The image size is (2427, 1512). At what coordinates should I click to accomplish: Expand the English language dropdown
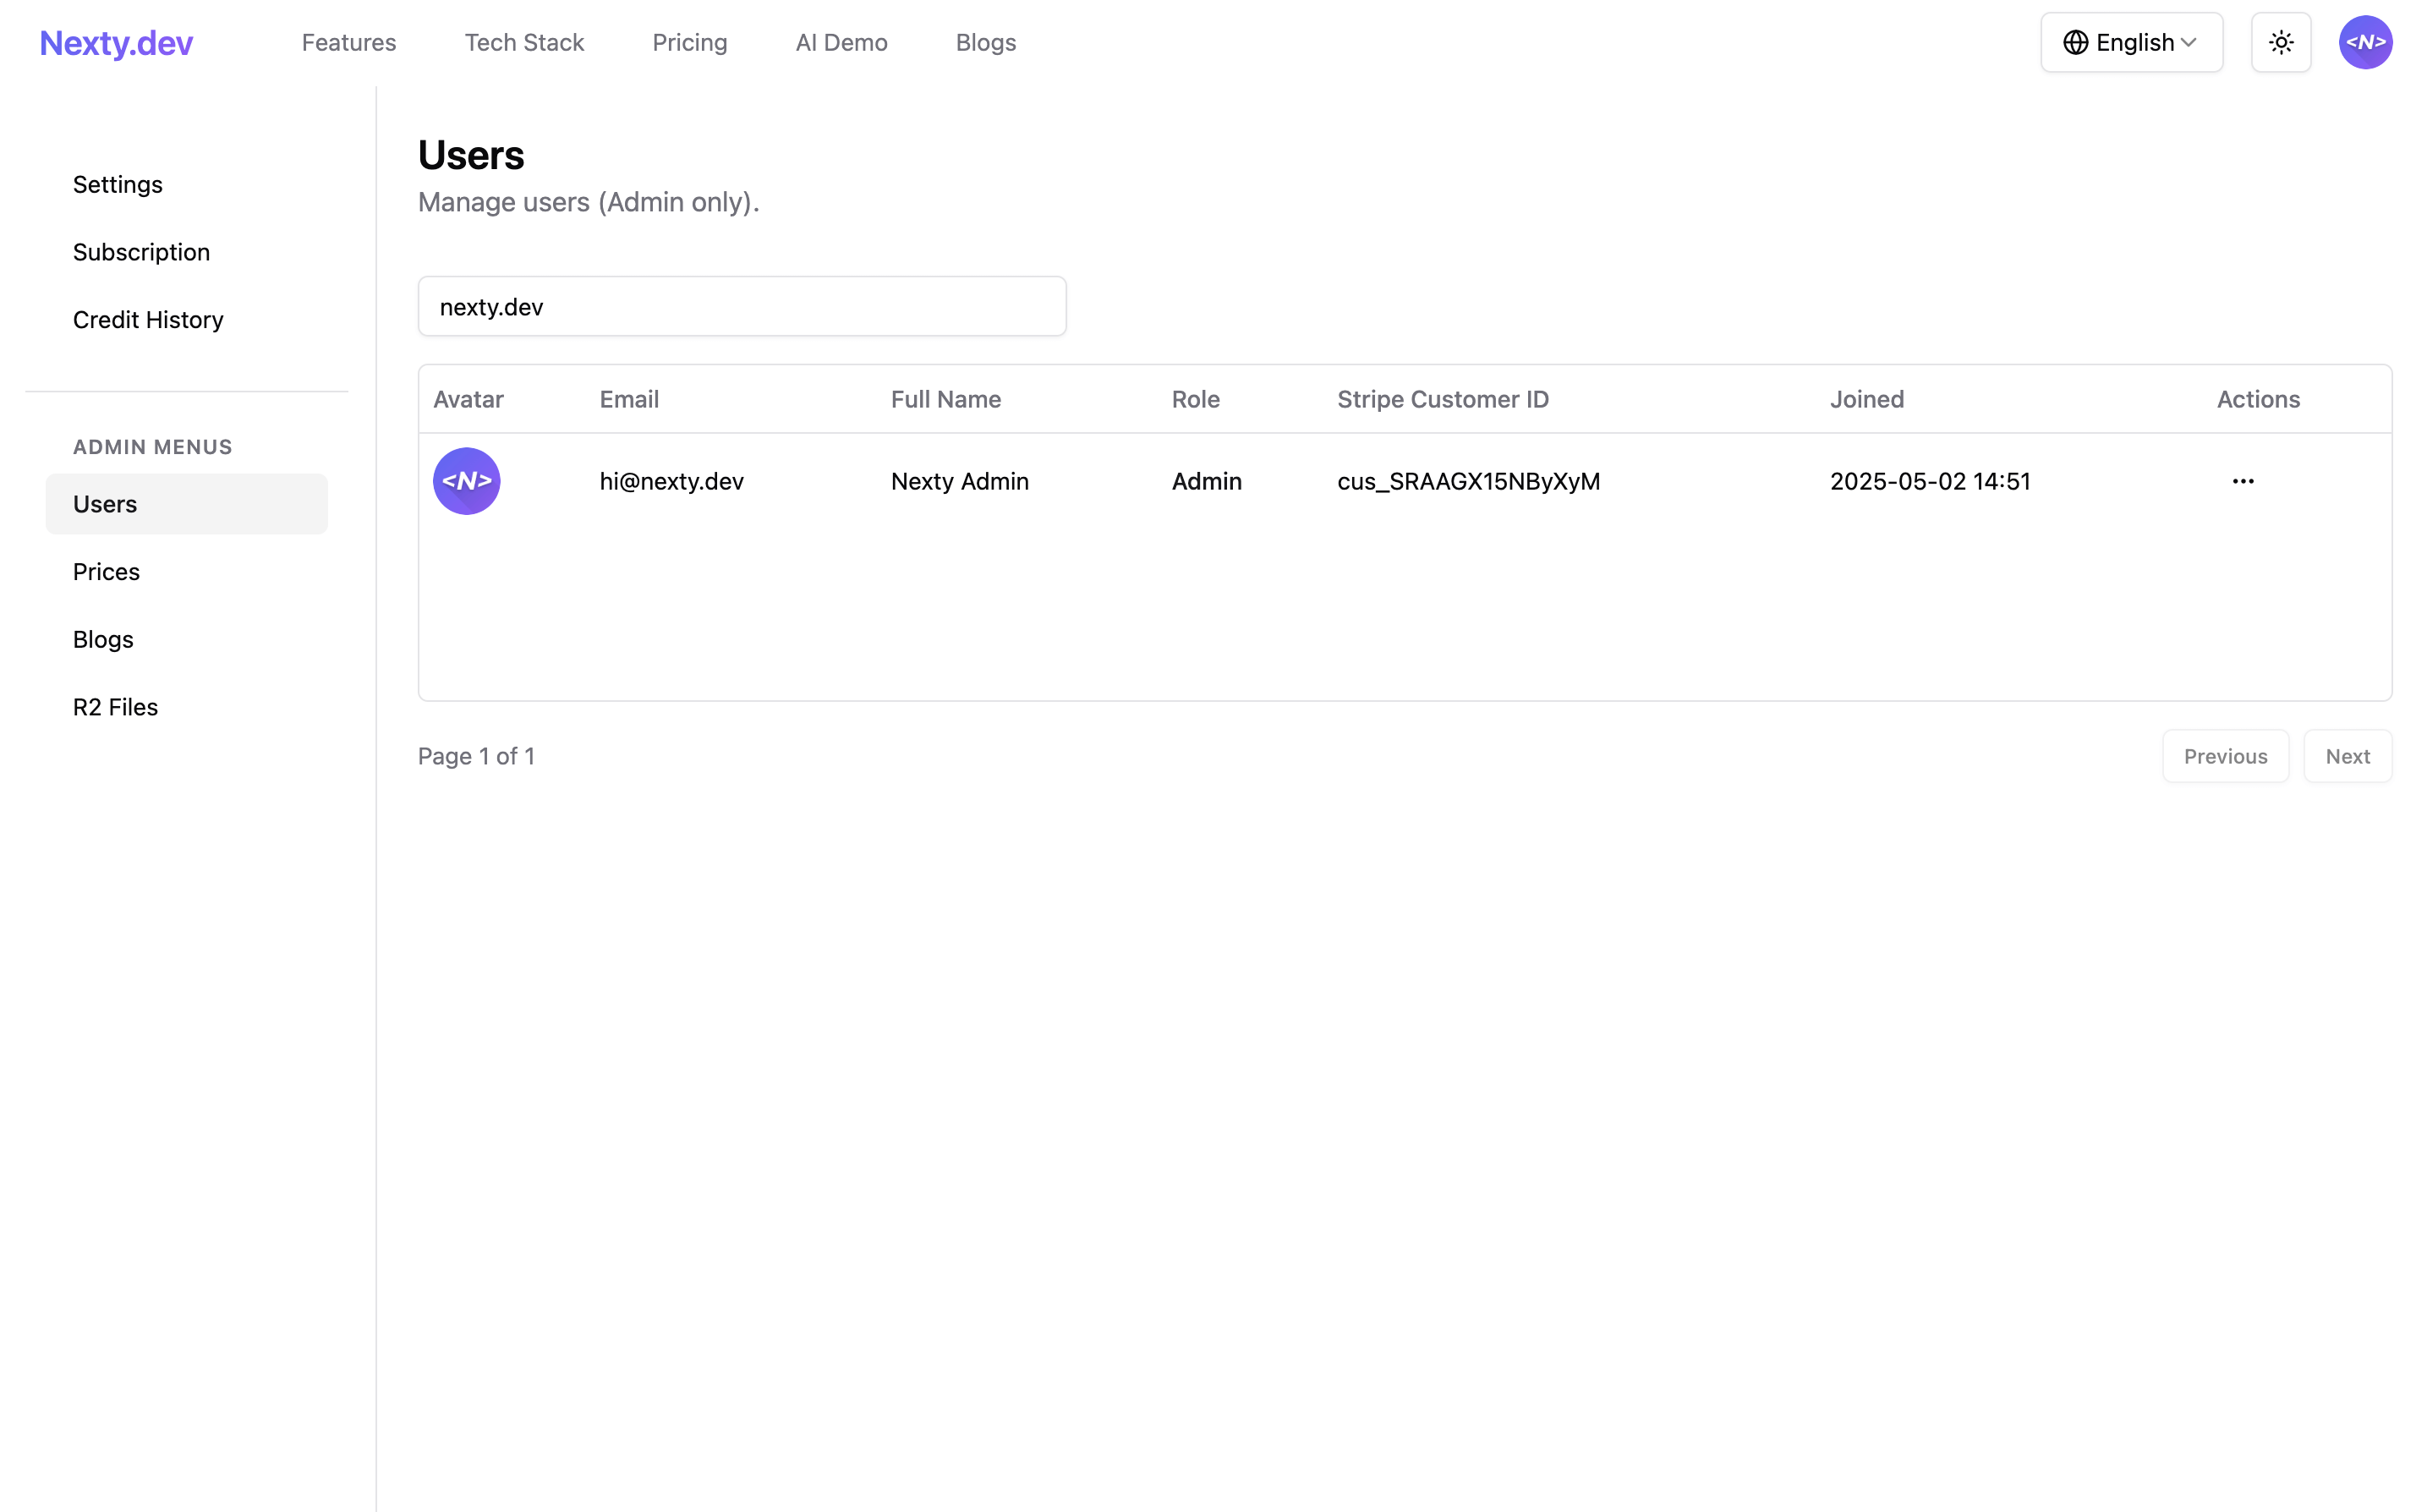click(x=2132, y=42)
